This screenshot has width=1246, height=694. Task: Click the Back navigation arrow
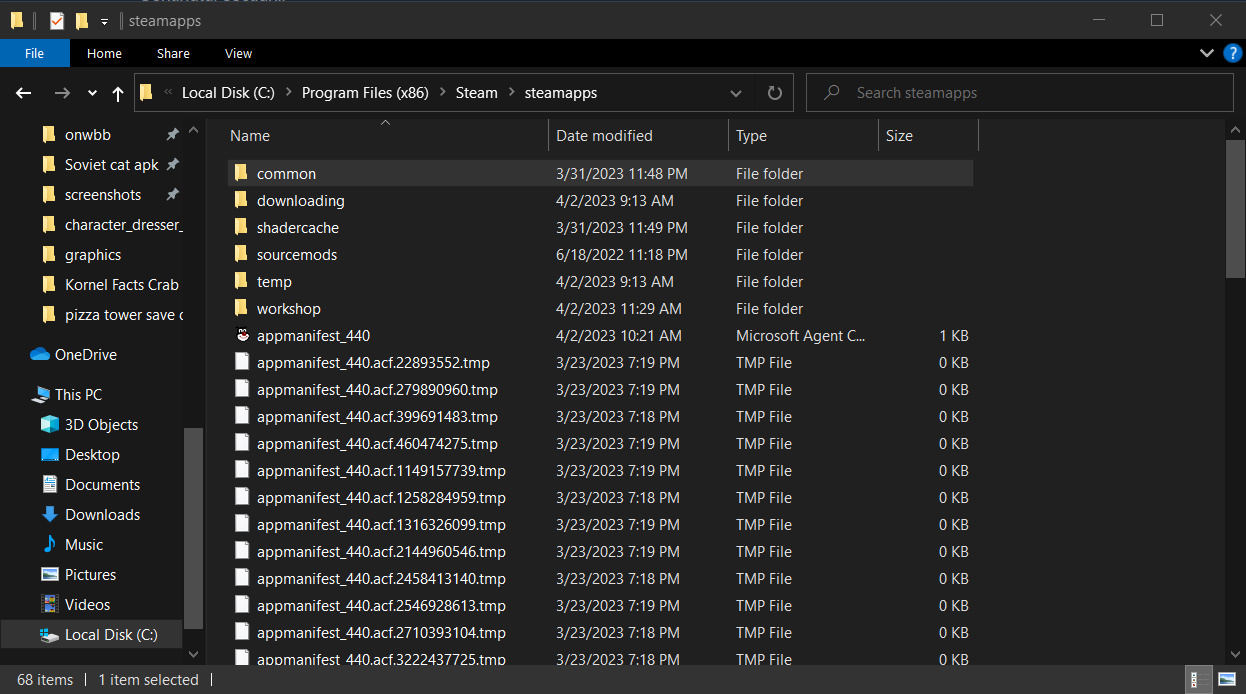tap(24, 93)
